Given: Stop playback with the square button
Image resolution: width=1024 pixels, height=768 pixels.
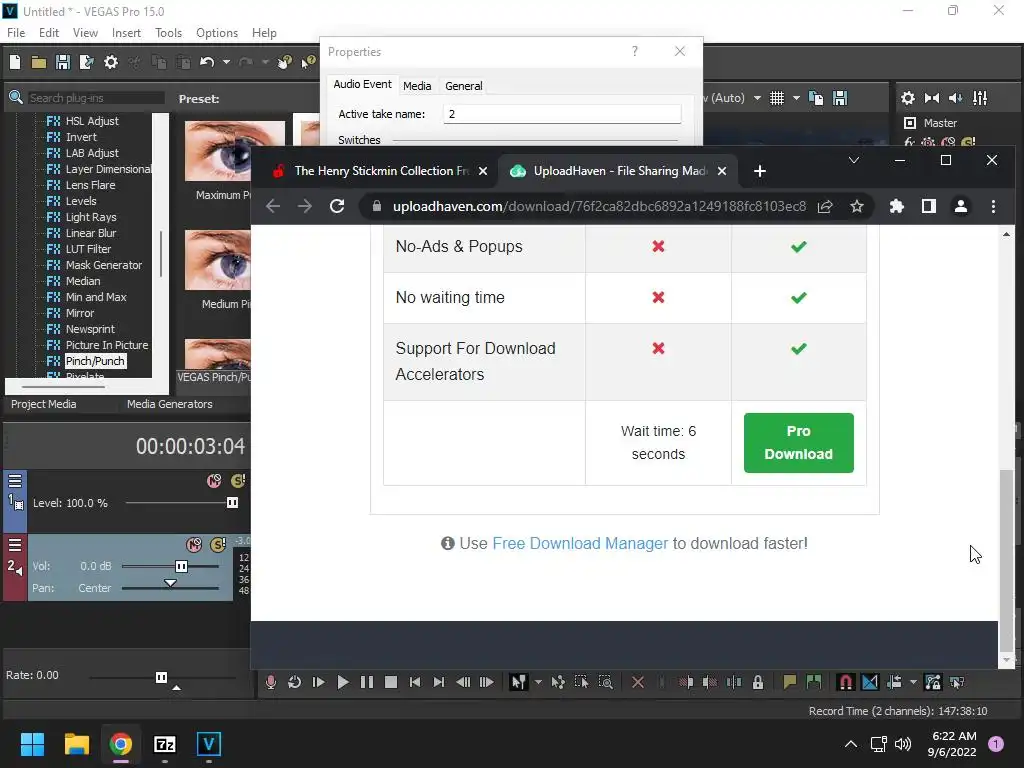Looking at the screenshot, I should (391, 682).
